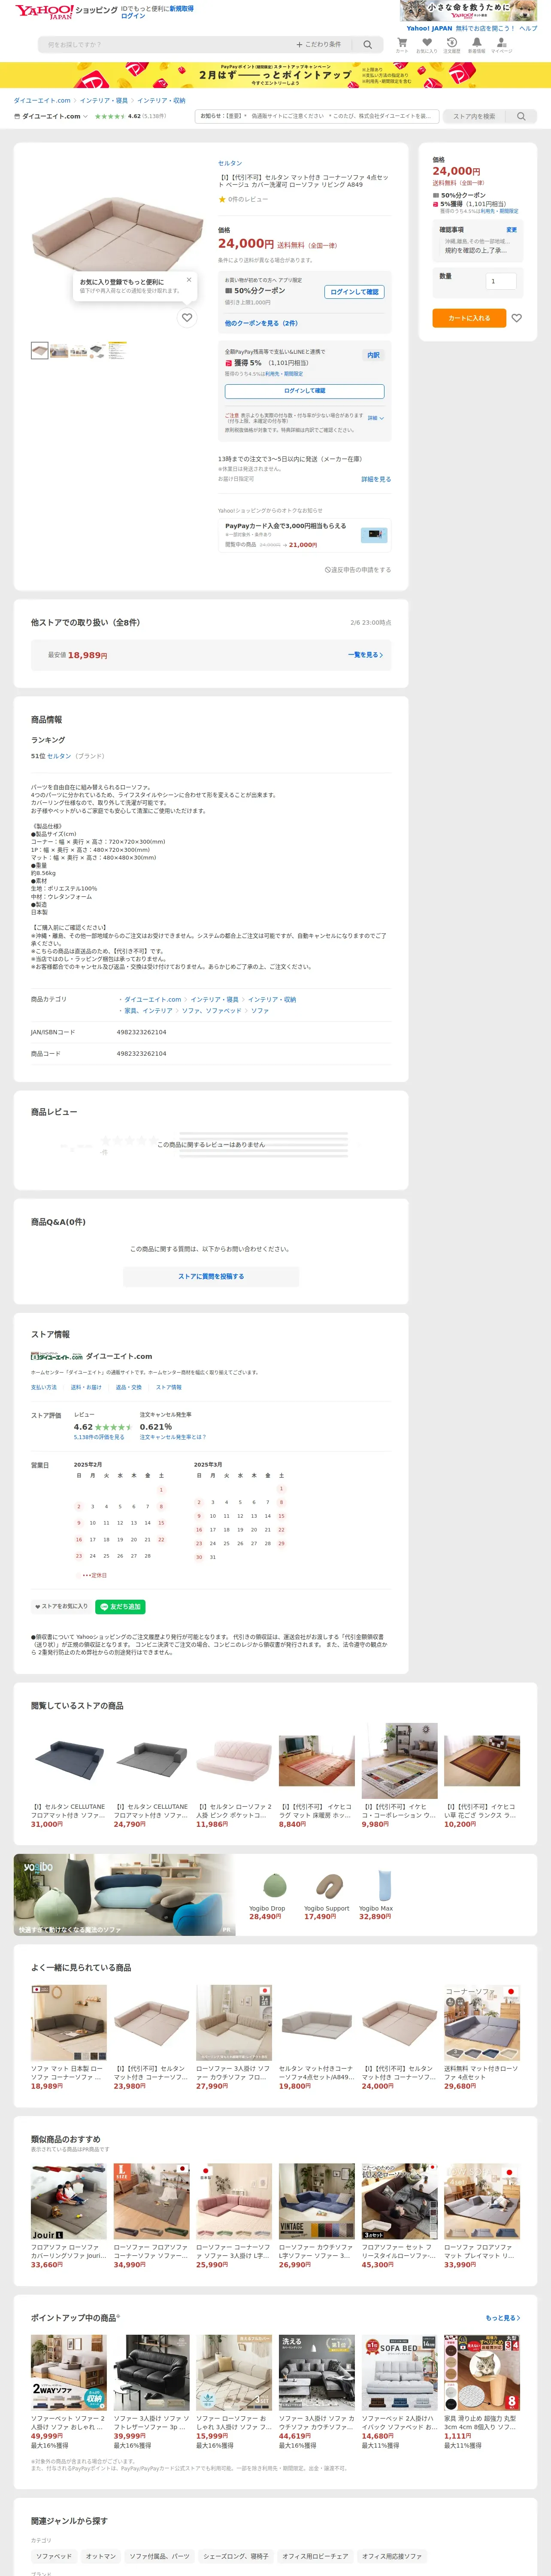This screenshot has width=551, height=2576.
Task: Click 注文キャンセル発生率とは？ link
Action: 173,1437
